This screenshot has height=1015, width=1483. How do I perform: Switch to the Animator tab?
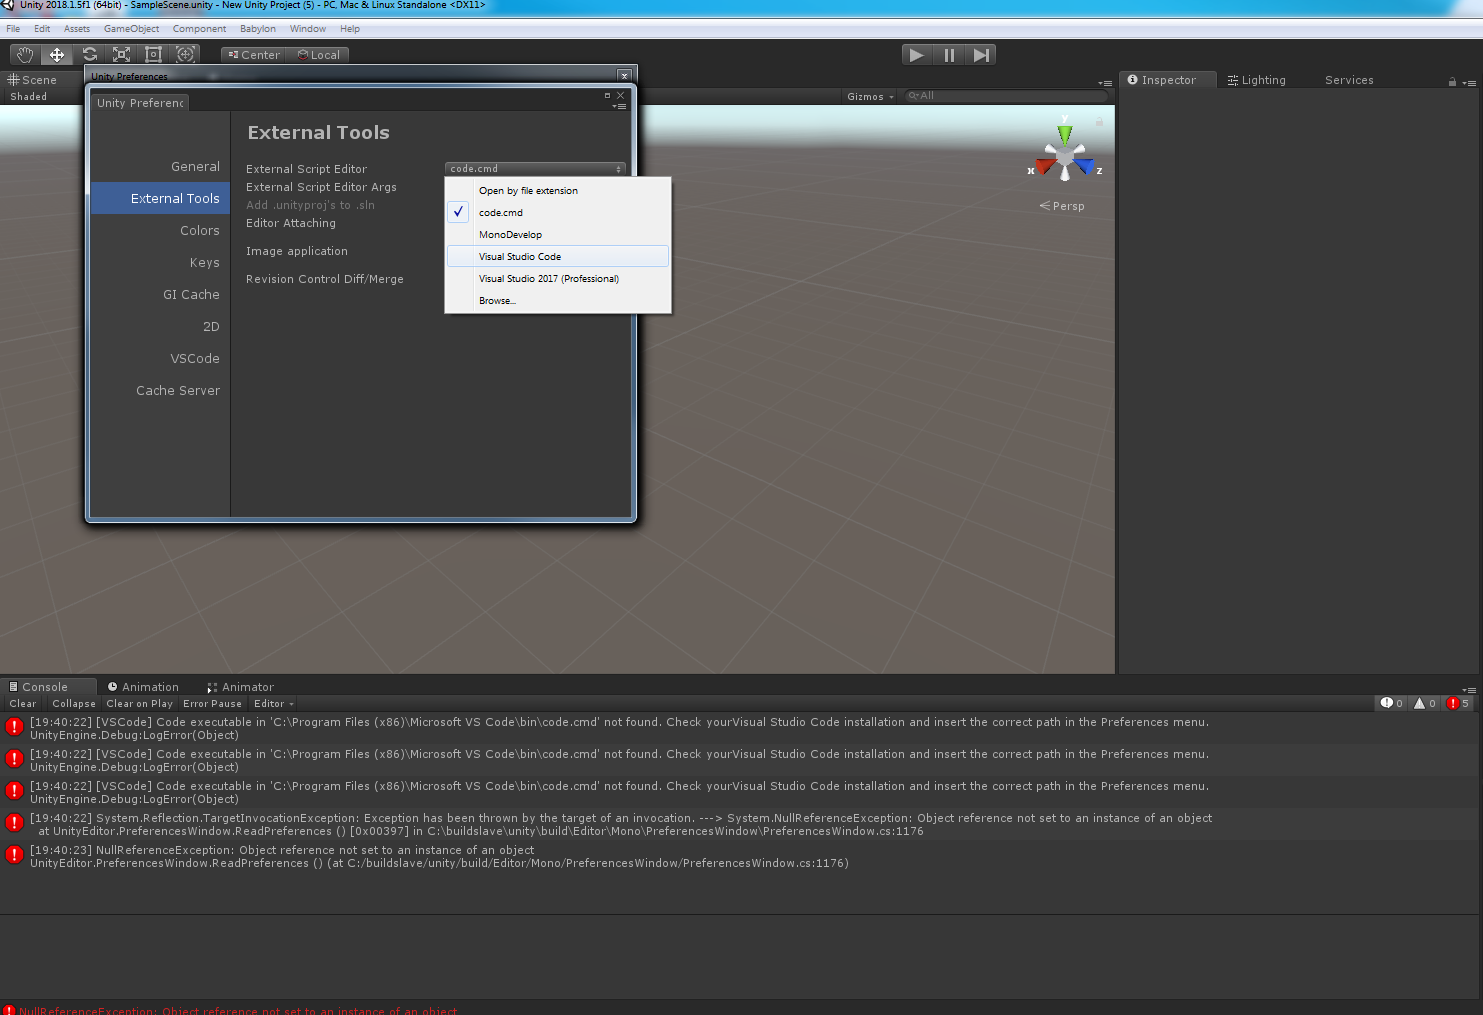coord(240,687)
